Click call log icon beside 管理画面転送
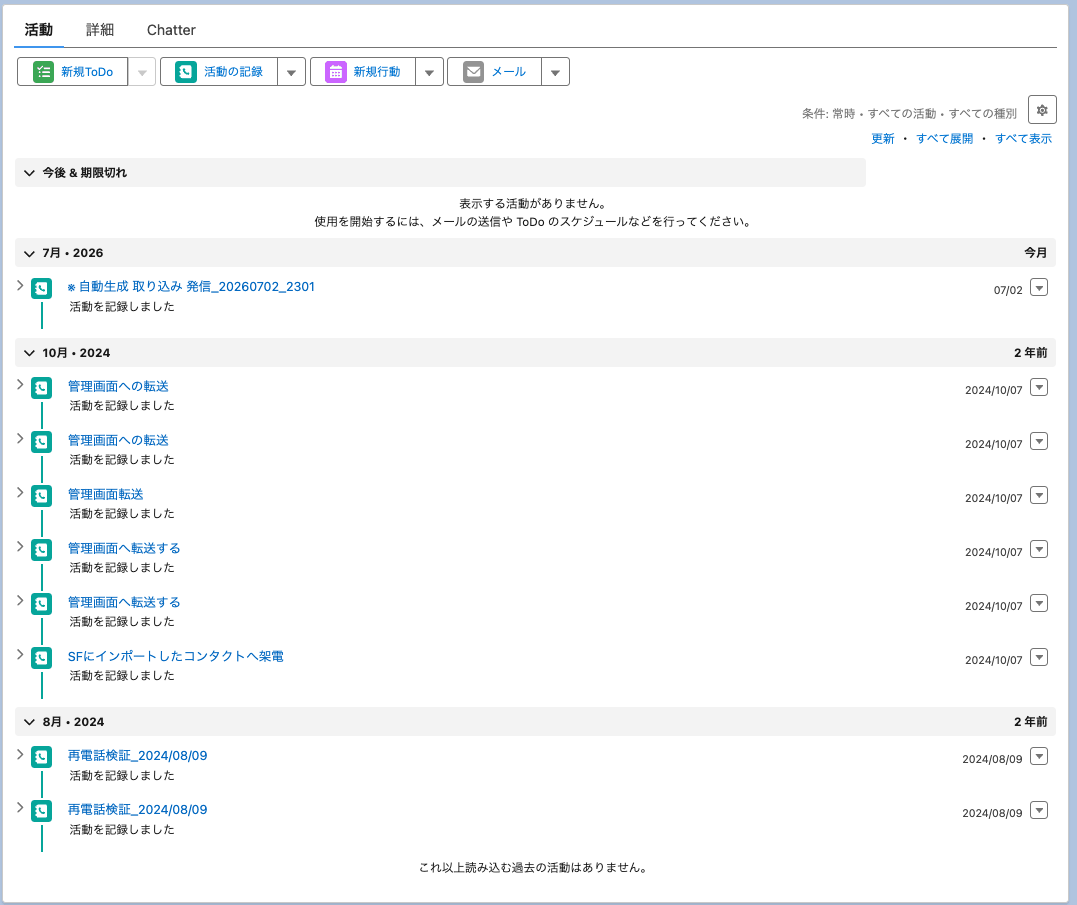 click(x=42, y=496)
